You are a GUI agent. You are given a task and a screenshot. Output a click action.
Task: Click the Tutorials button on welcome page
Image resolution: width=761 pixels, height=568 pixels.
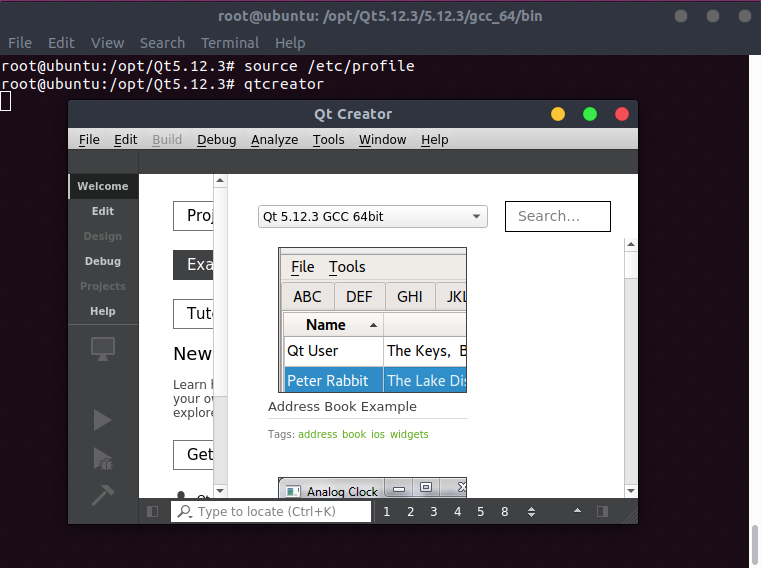pyautogui.click(x=193, y=314)
